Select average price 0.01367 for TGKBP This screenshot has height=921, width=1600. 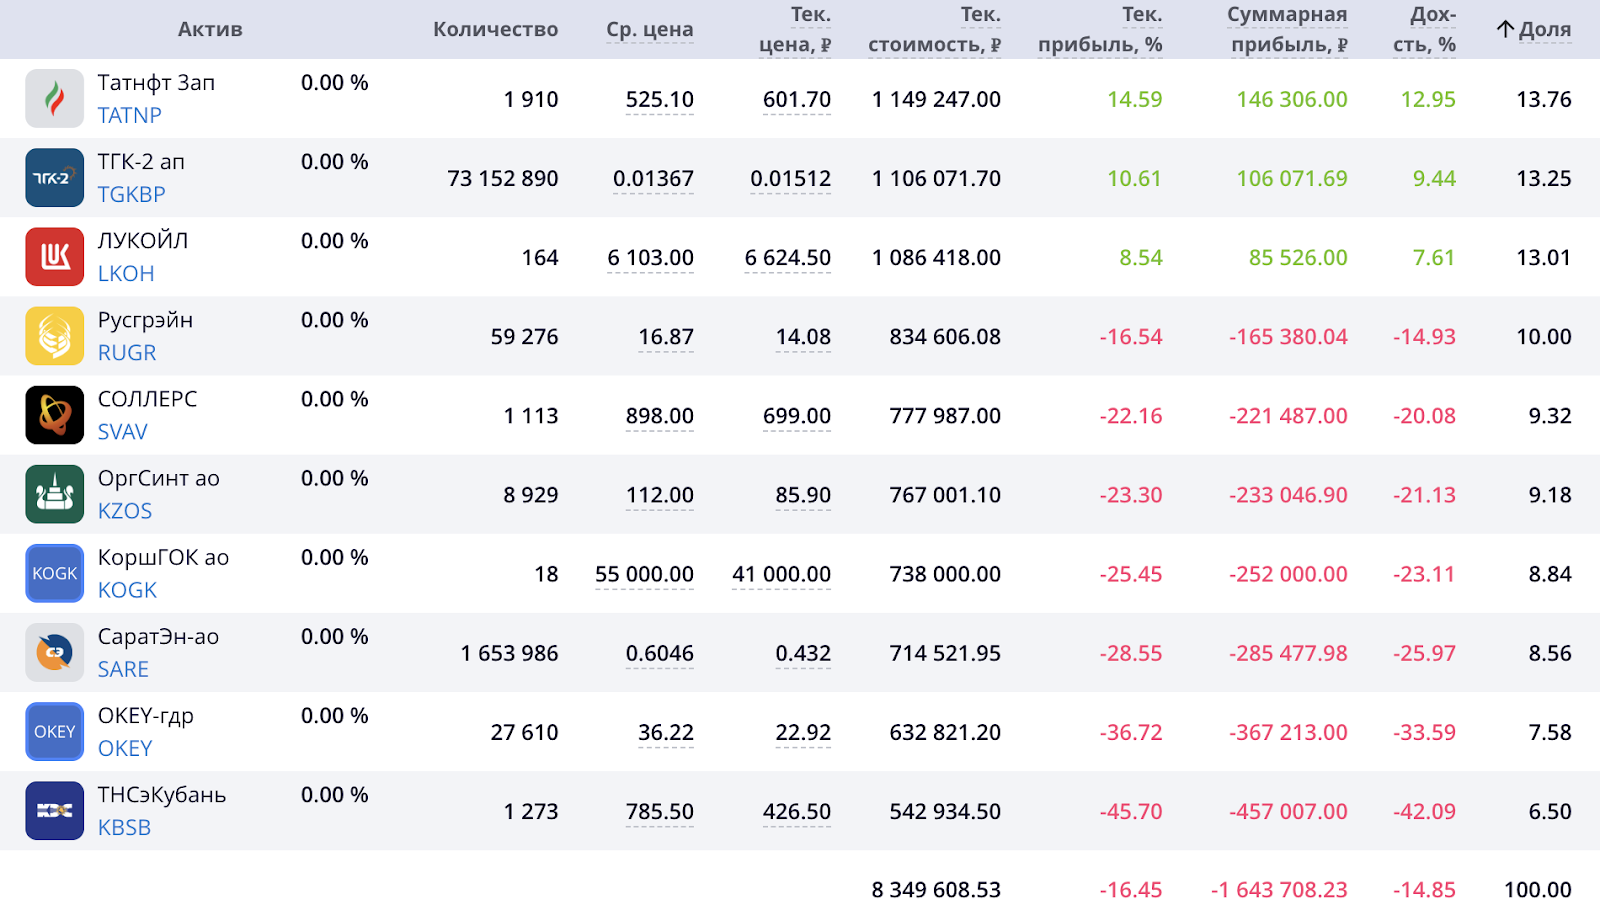click(653, 179)
